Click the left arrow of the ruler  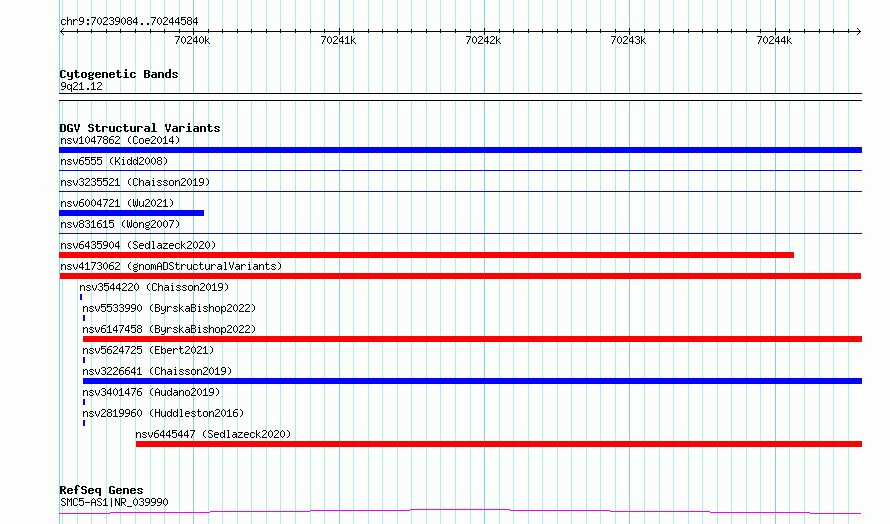[x=62, y=32]
